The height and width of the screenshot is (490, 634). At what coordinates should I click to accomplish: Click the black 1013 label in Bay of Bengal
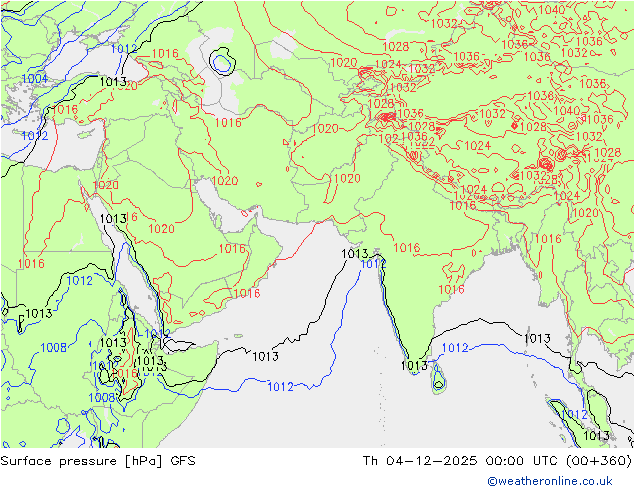[537, 338]
